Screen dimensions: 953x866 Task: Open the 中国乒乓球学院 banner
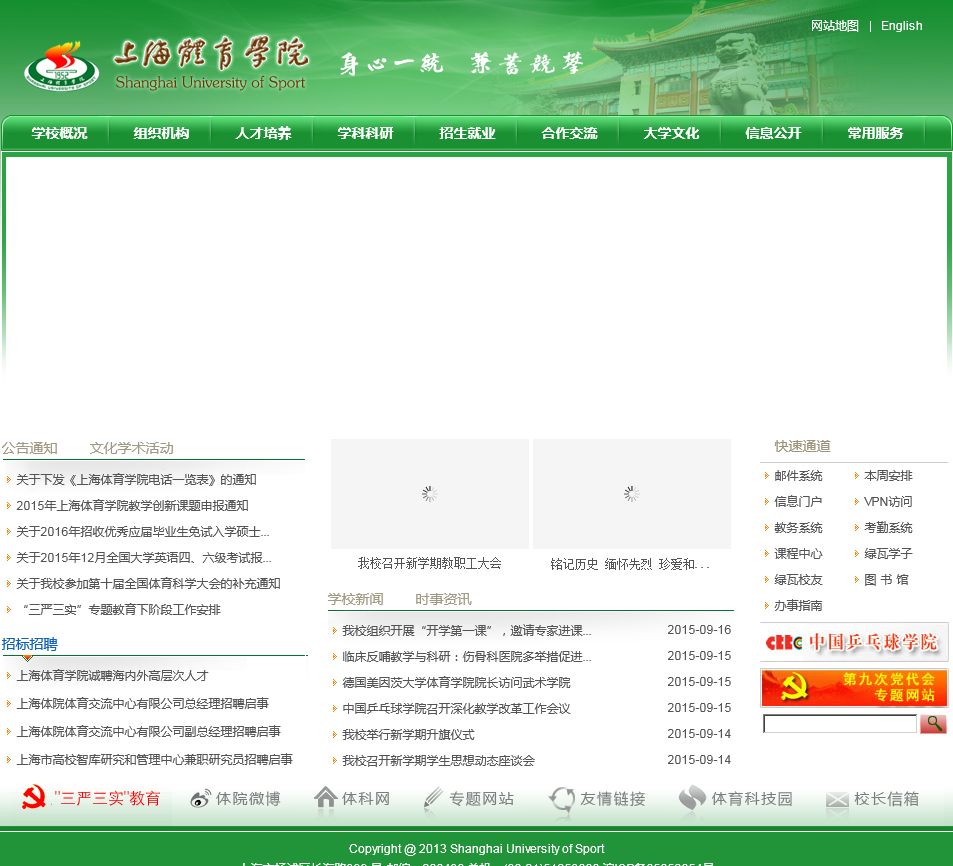tap(853, 642)
